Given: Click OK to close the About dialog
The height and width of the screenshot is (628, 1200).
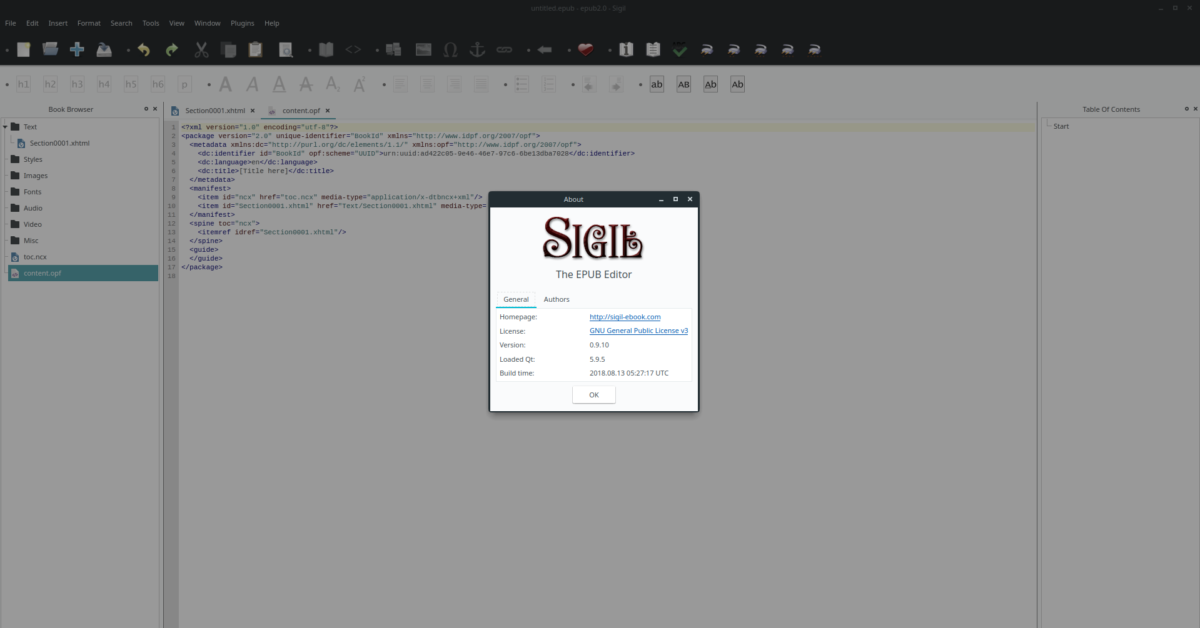Looking at the screenshot, I should click(593, 394).
